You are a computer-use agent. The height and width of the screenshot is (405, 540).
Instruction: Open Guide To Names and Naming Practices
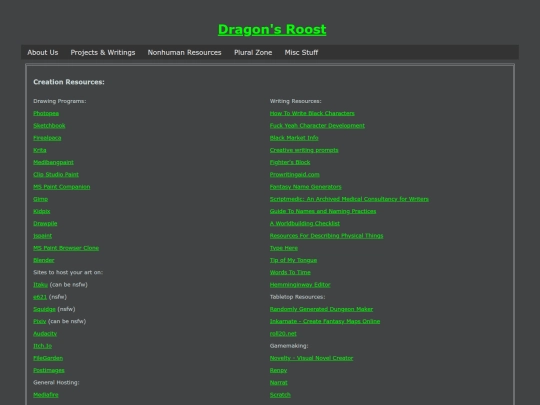tap(323, 211)
